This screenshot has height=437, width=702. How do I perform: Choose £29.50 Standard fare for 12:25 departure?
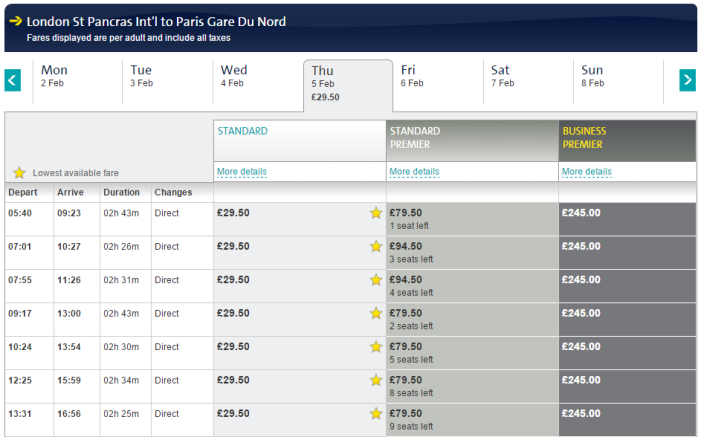(x=300, y=386)
